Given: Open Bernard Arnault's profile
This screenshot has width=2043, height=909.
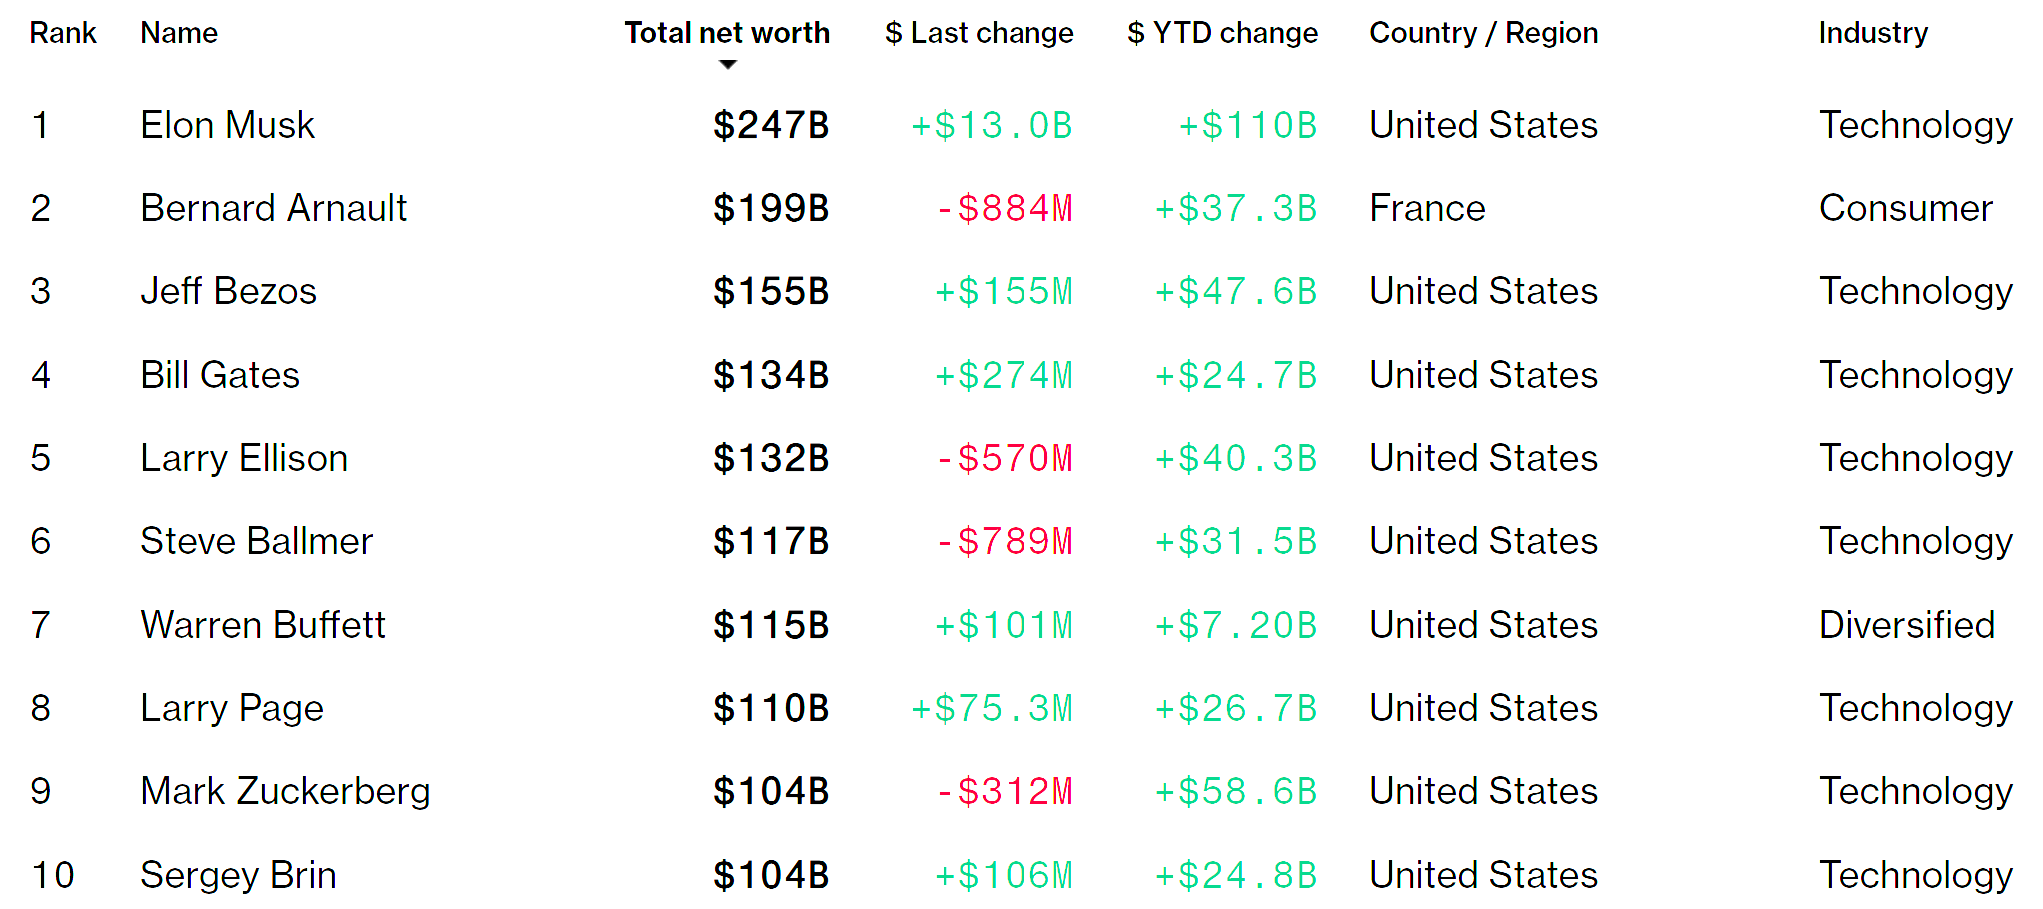Looking at the screenshot, I should pyautogui.click(x=274, y=208).
